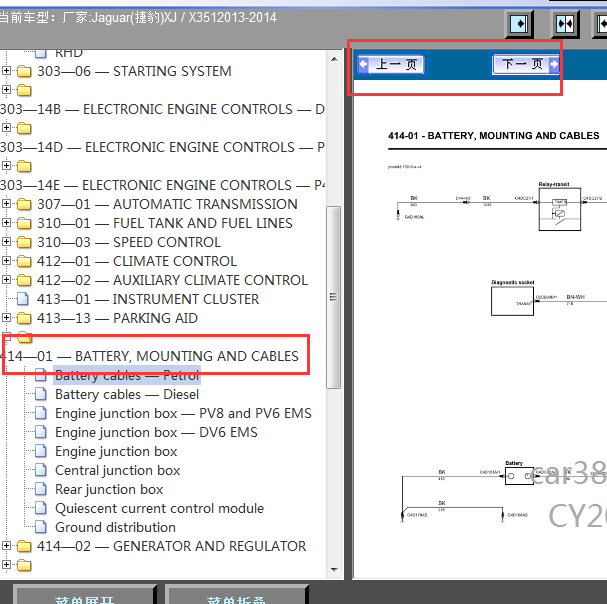Open Quiescent current control module diagram
607x604 pixels.
[x=159, y=508]
